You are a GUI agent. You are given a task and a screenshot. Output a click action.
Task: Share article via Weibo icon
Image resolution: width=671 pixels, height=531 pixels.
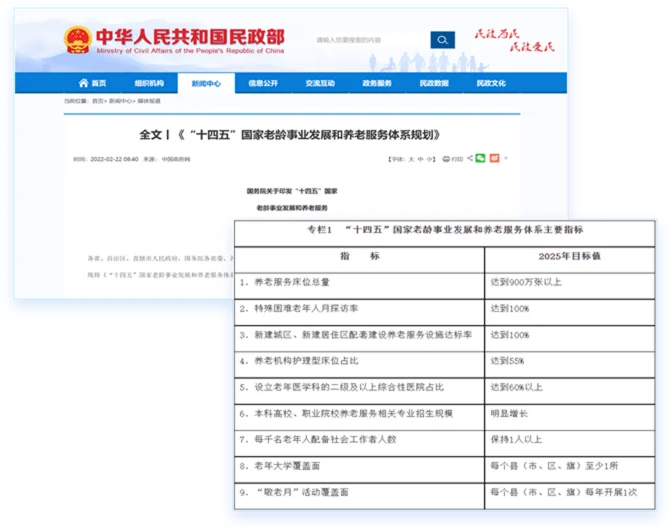click(x=495, y=158)
